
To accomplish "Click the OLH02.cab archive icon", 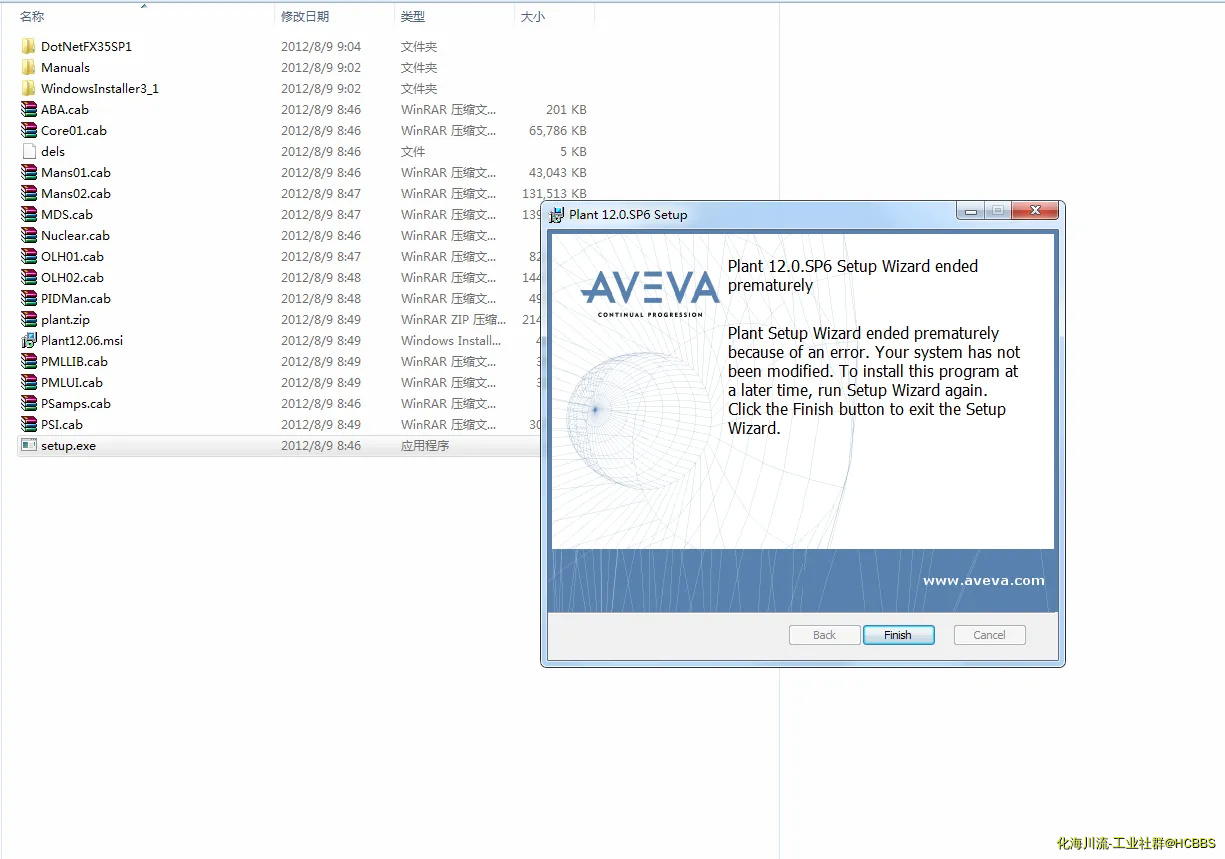I will coord(28,277).
